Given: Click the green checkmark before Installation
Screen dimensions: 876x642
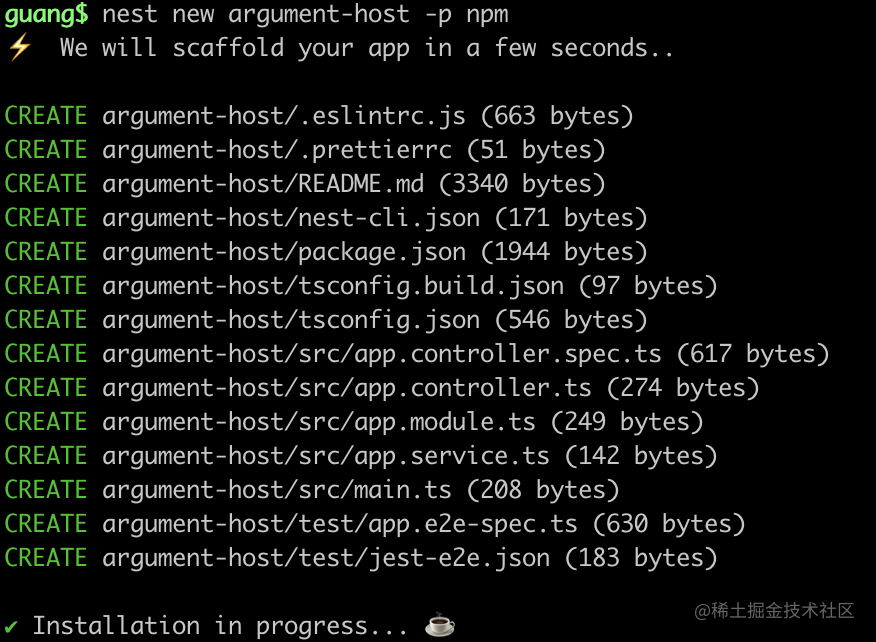Looking at the screenshot, I should (12, 626).
